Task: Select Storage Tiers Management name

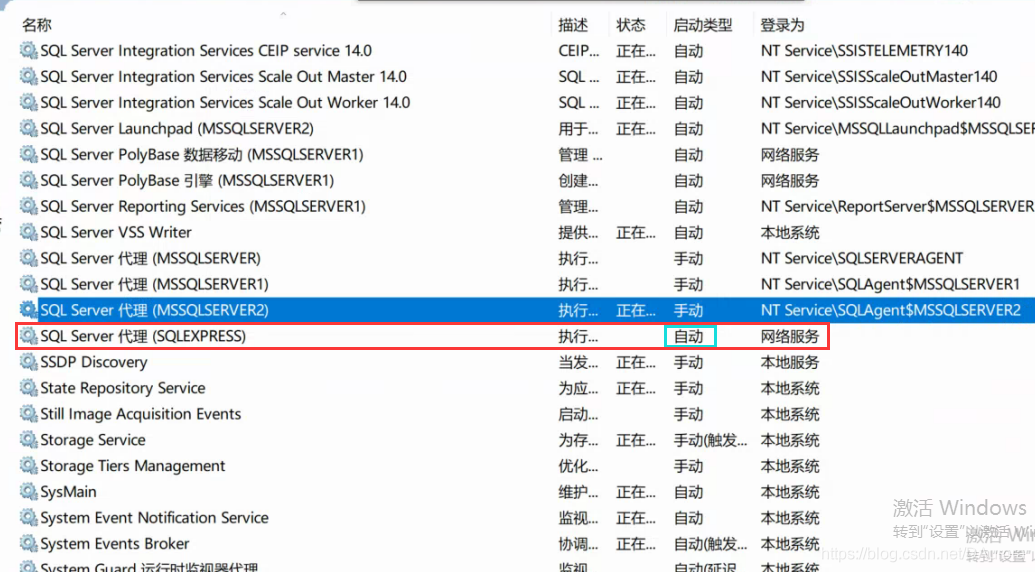Action: pos(133,466)
